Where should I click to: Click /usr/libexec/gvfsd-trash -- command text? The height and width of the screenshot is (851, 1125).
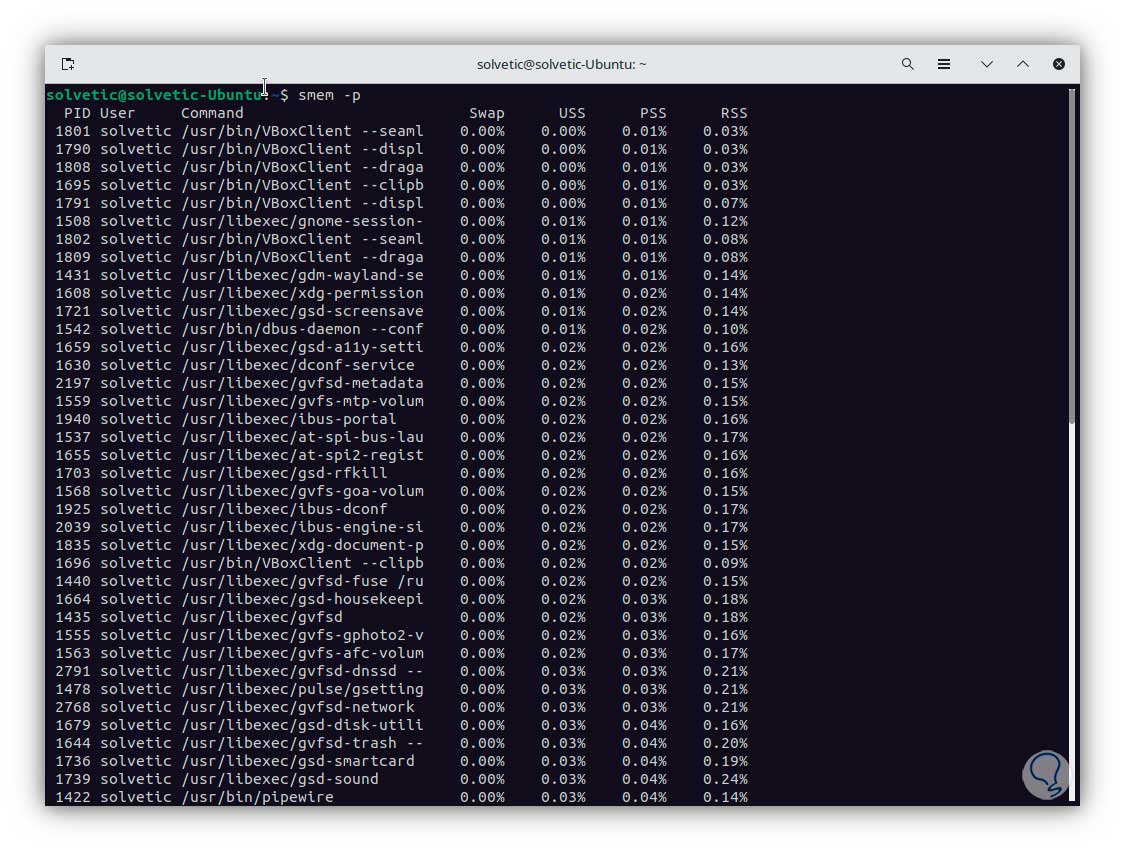pyautogui.click(x=302, y=743)
